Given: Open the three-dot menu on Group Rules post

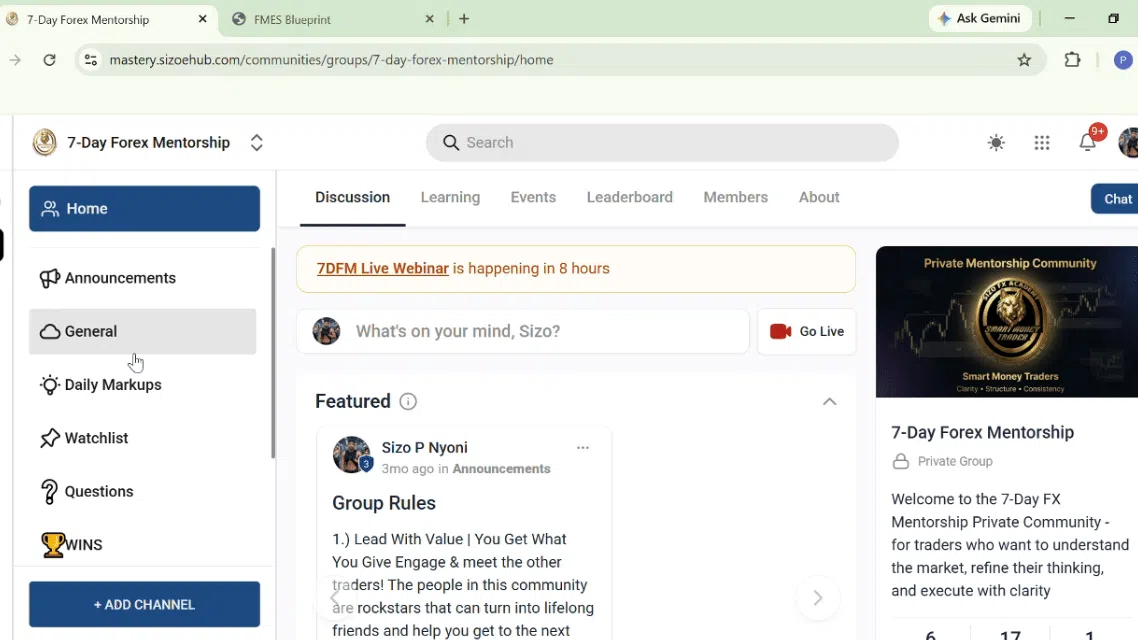Looking at the screenshot, I should pos(583,448).
